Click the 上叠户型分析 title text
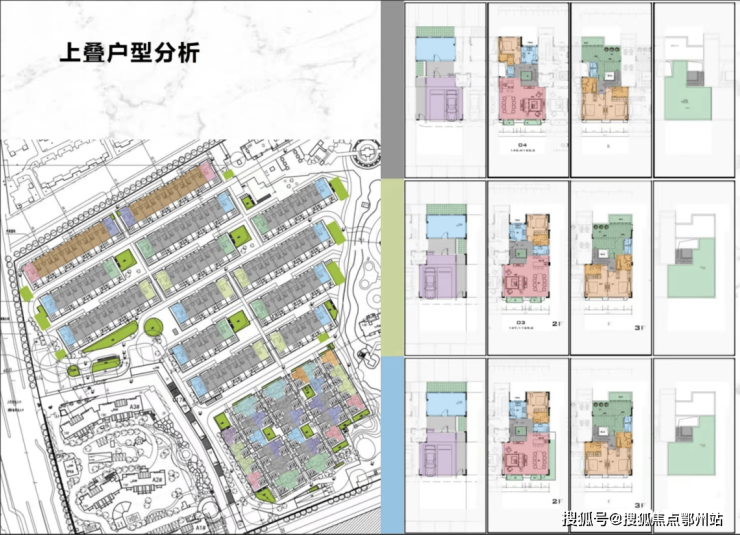Viewport: 740px width, 535px height. point(129,52)
